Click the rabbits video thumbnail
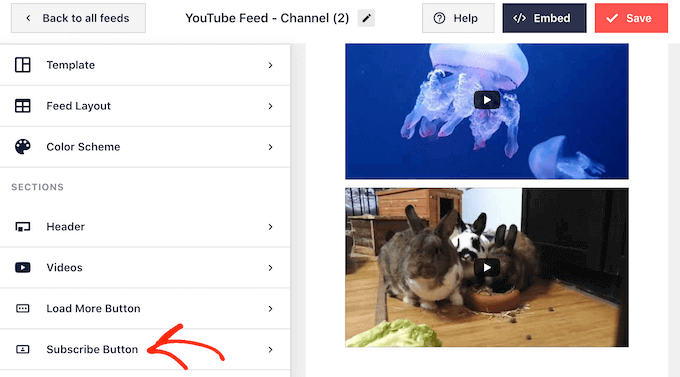680x377 pixels. click(487, 267)
